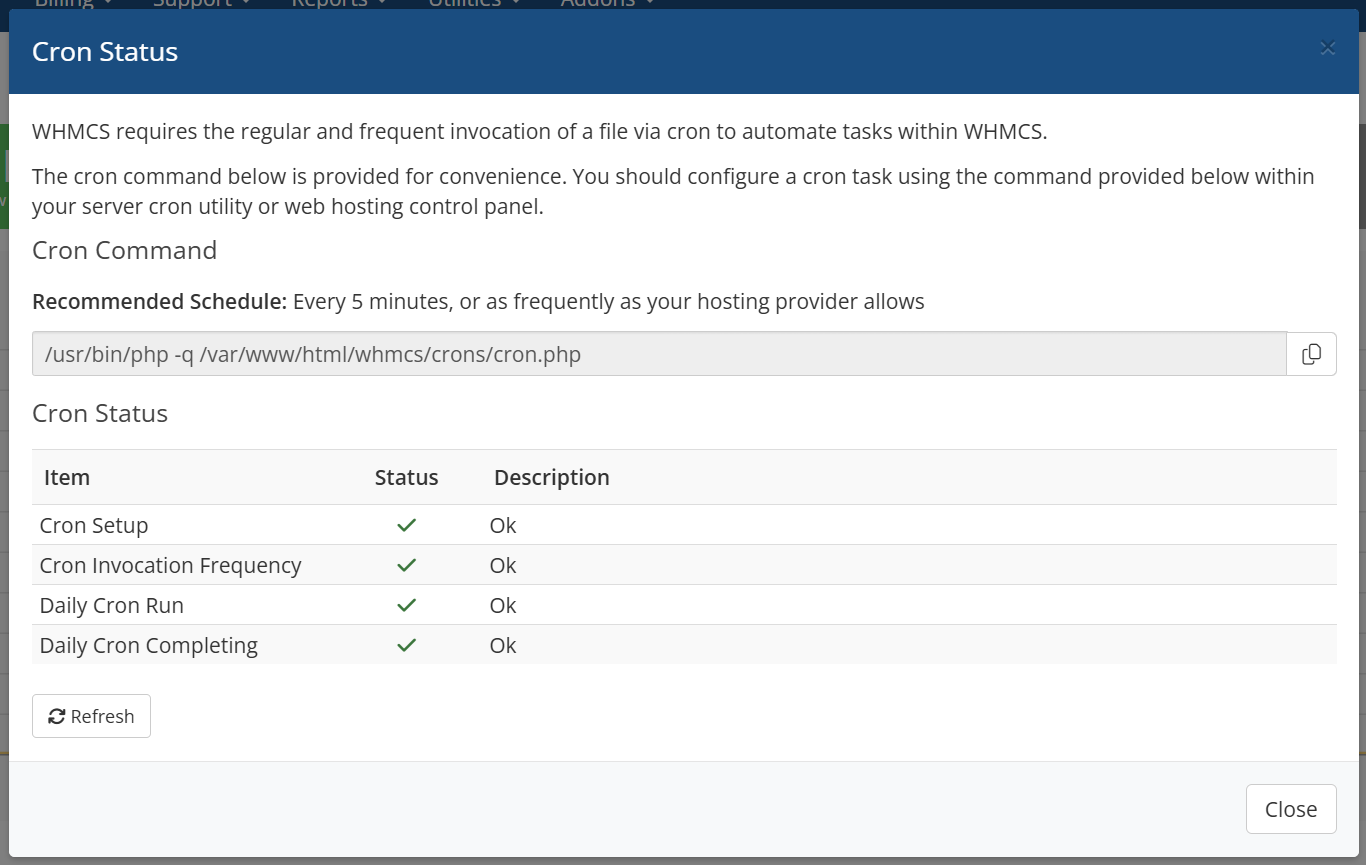Select the cron command text field

[x=659, y=354]
